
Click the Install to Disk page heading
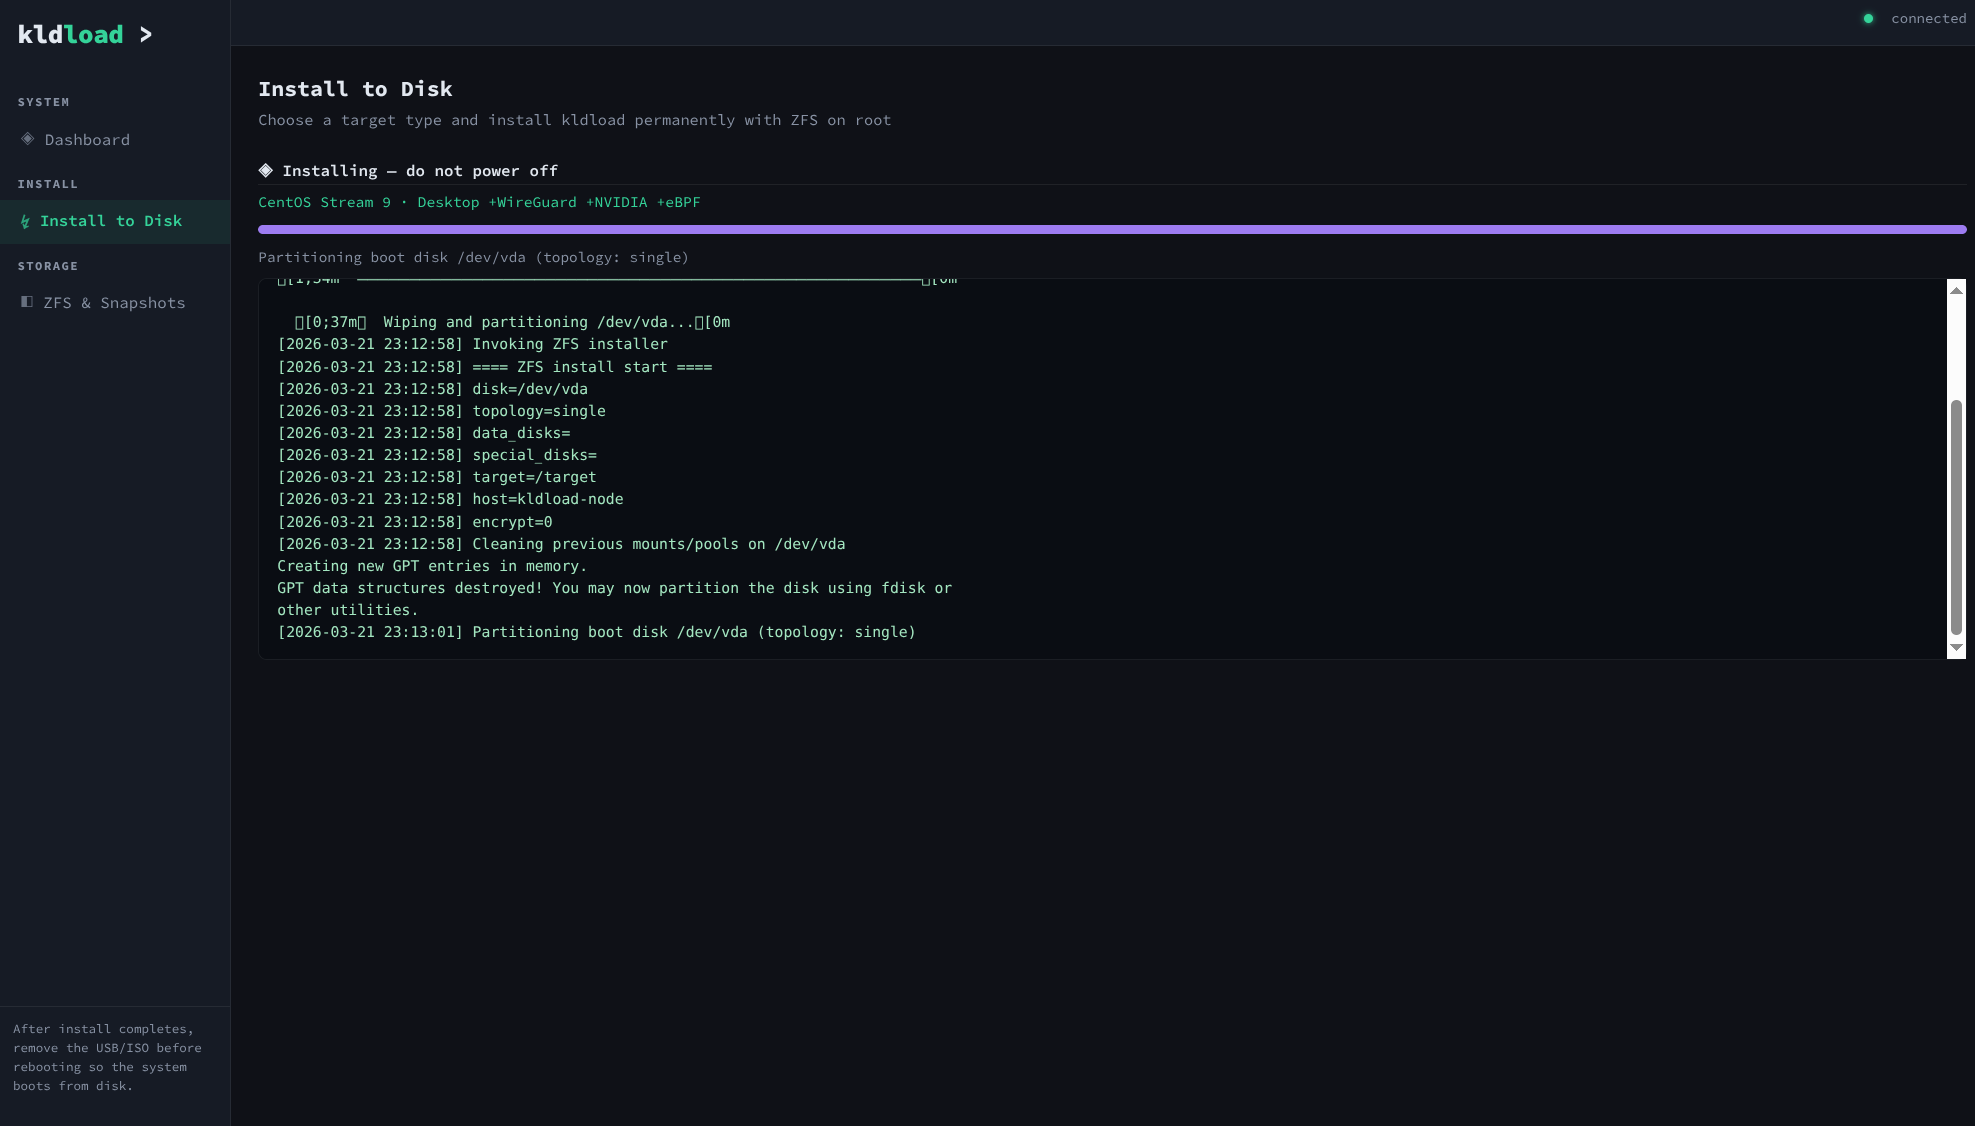click(355, 89)
